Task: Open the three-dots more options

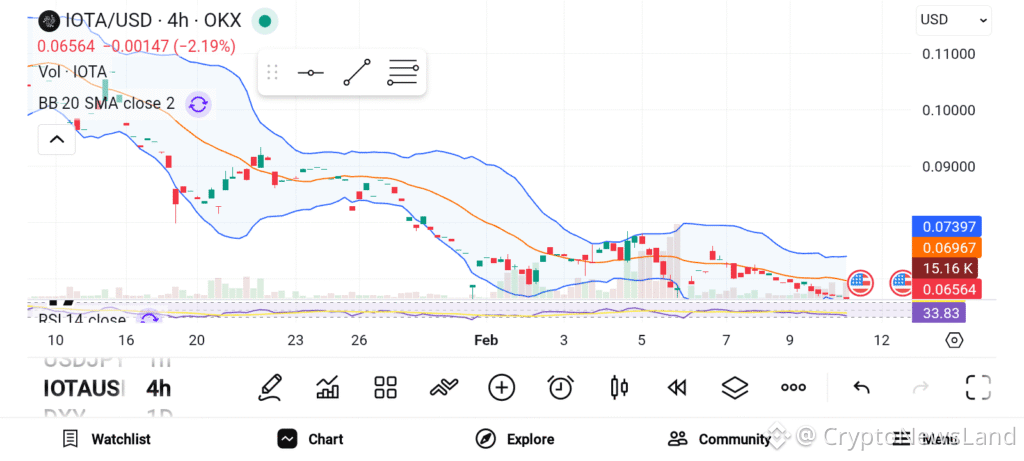Action: click(793, 387)
